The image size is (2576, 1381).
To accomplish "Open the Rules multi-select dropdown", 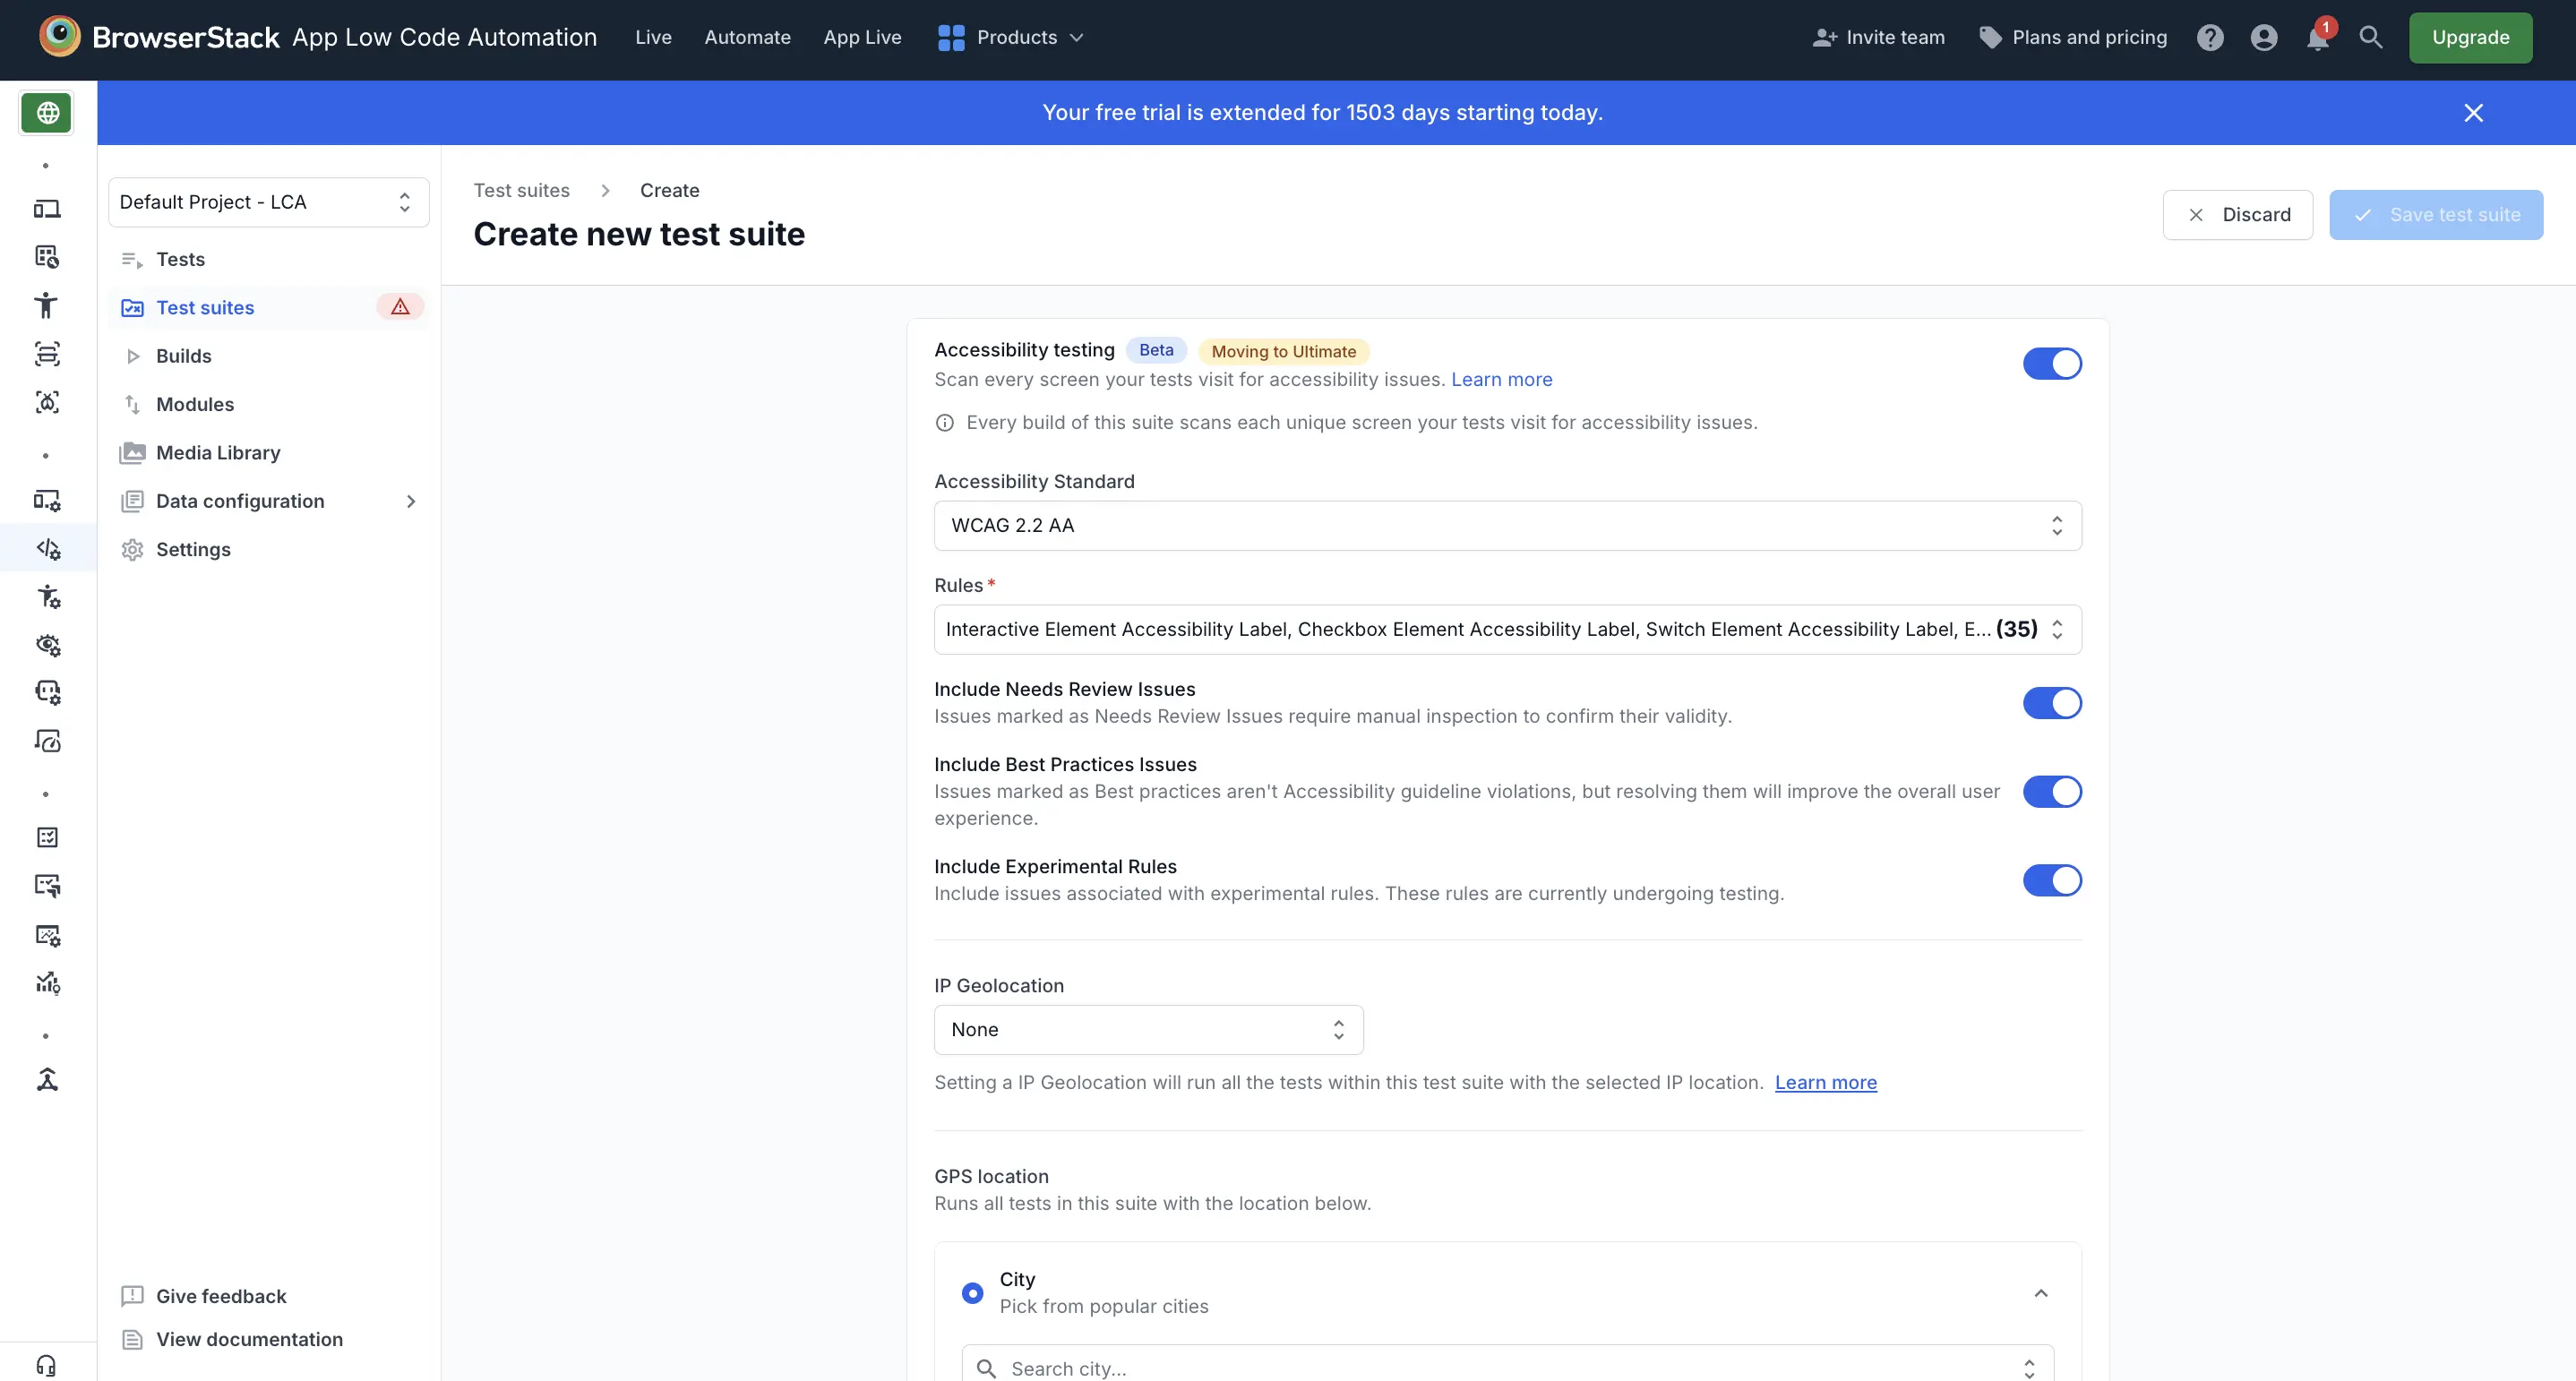I will pos(1507,630).
